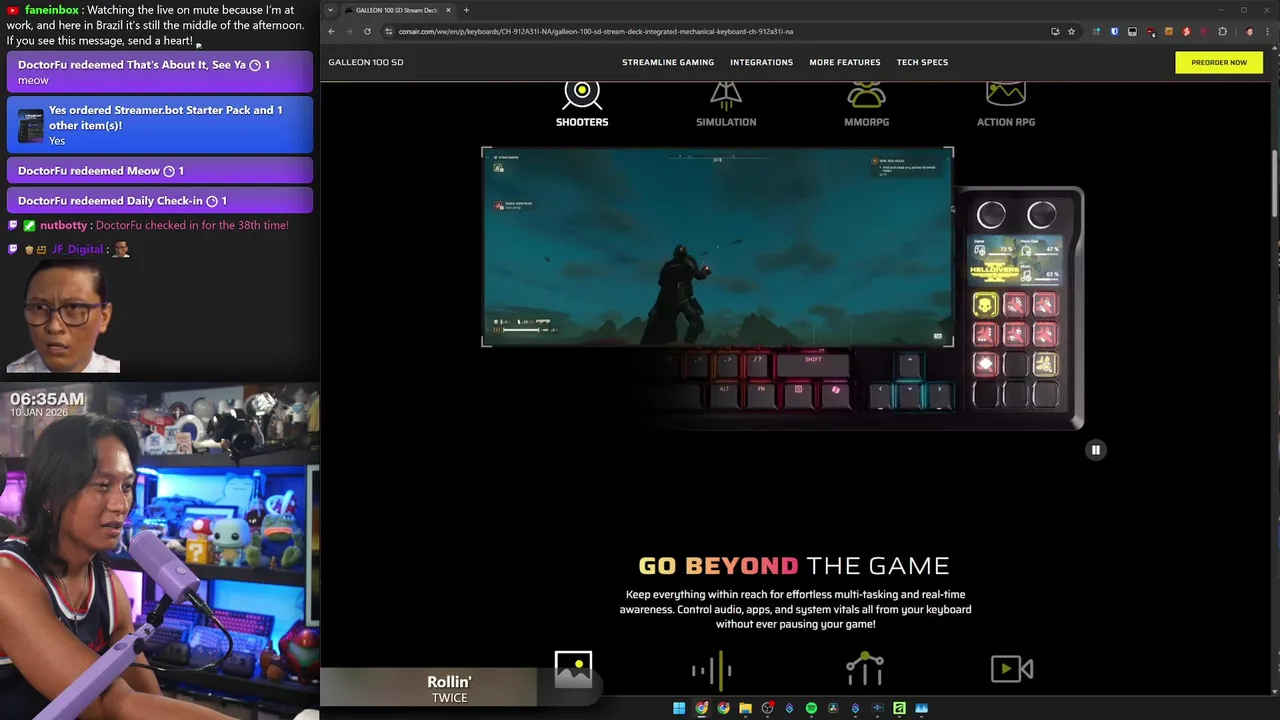This screenshot has height=720, width=1280.
Task: Reload the Corsair page
Action: (367, 31)
